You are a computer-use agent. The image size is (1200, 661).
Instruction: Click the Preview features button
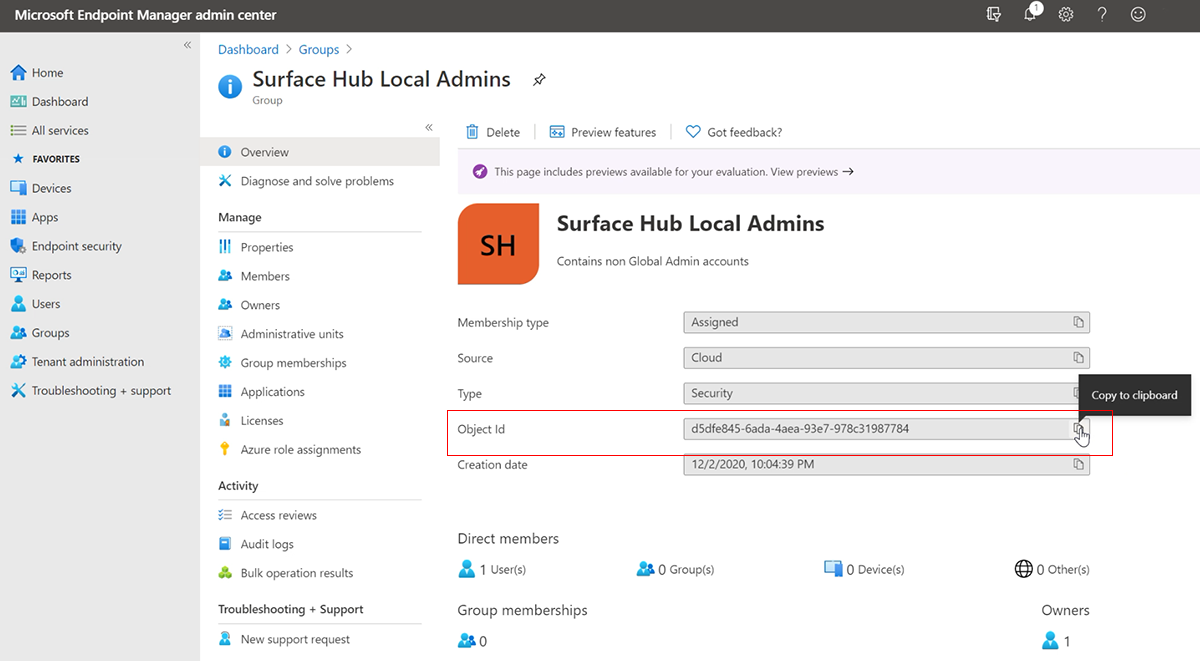point(603,132)
